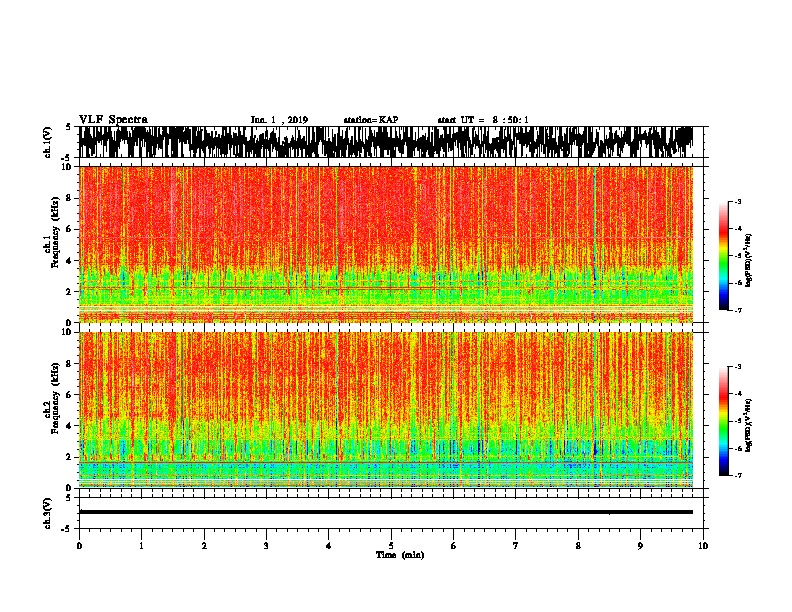This screenshot has width=792, height=612.
Task: Click time axis tick label "4"
Action: tap(329, 546)
